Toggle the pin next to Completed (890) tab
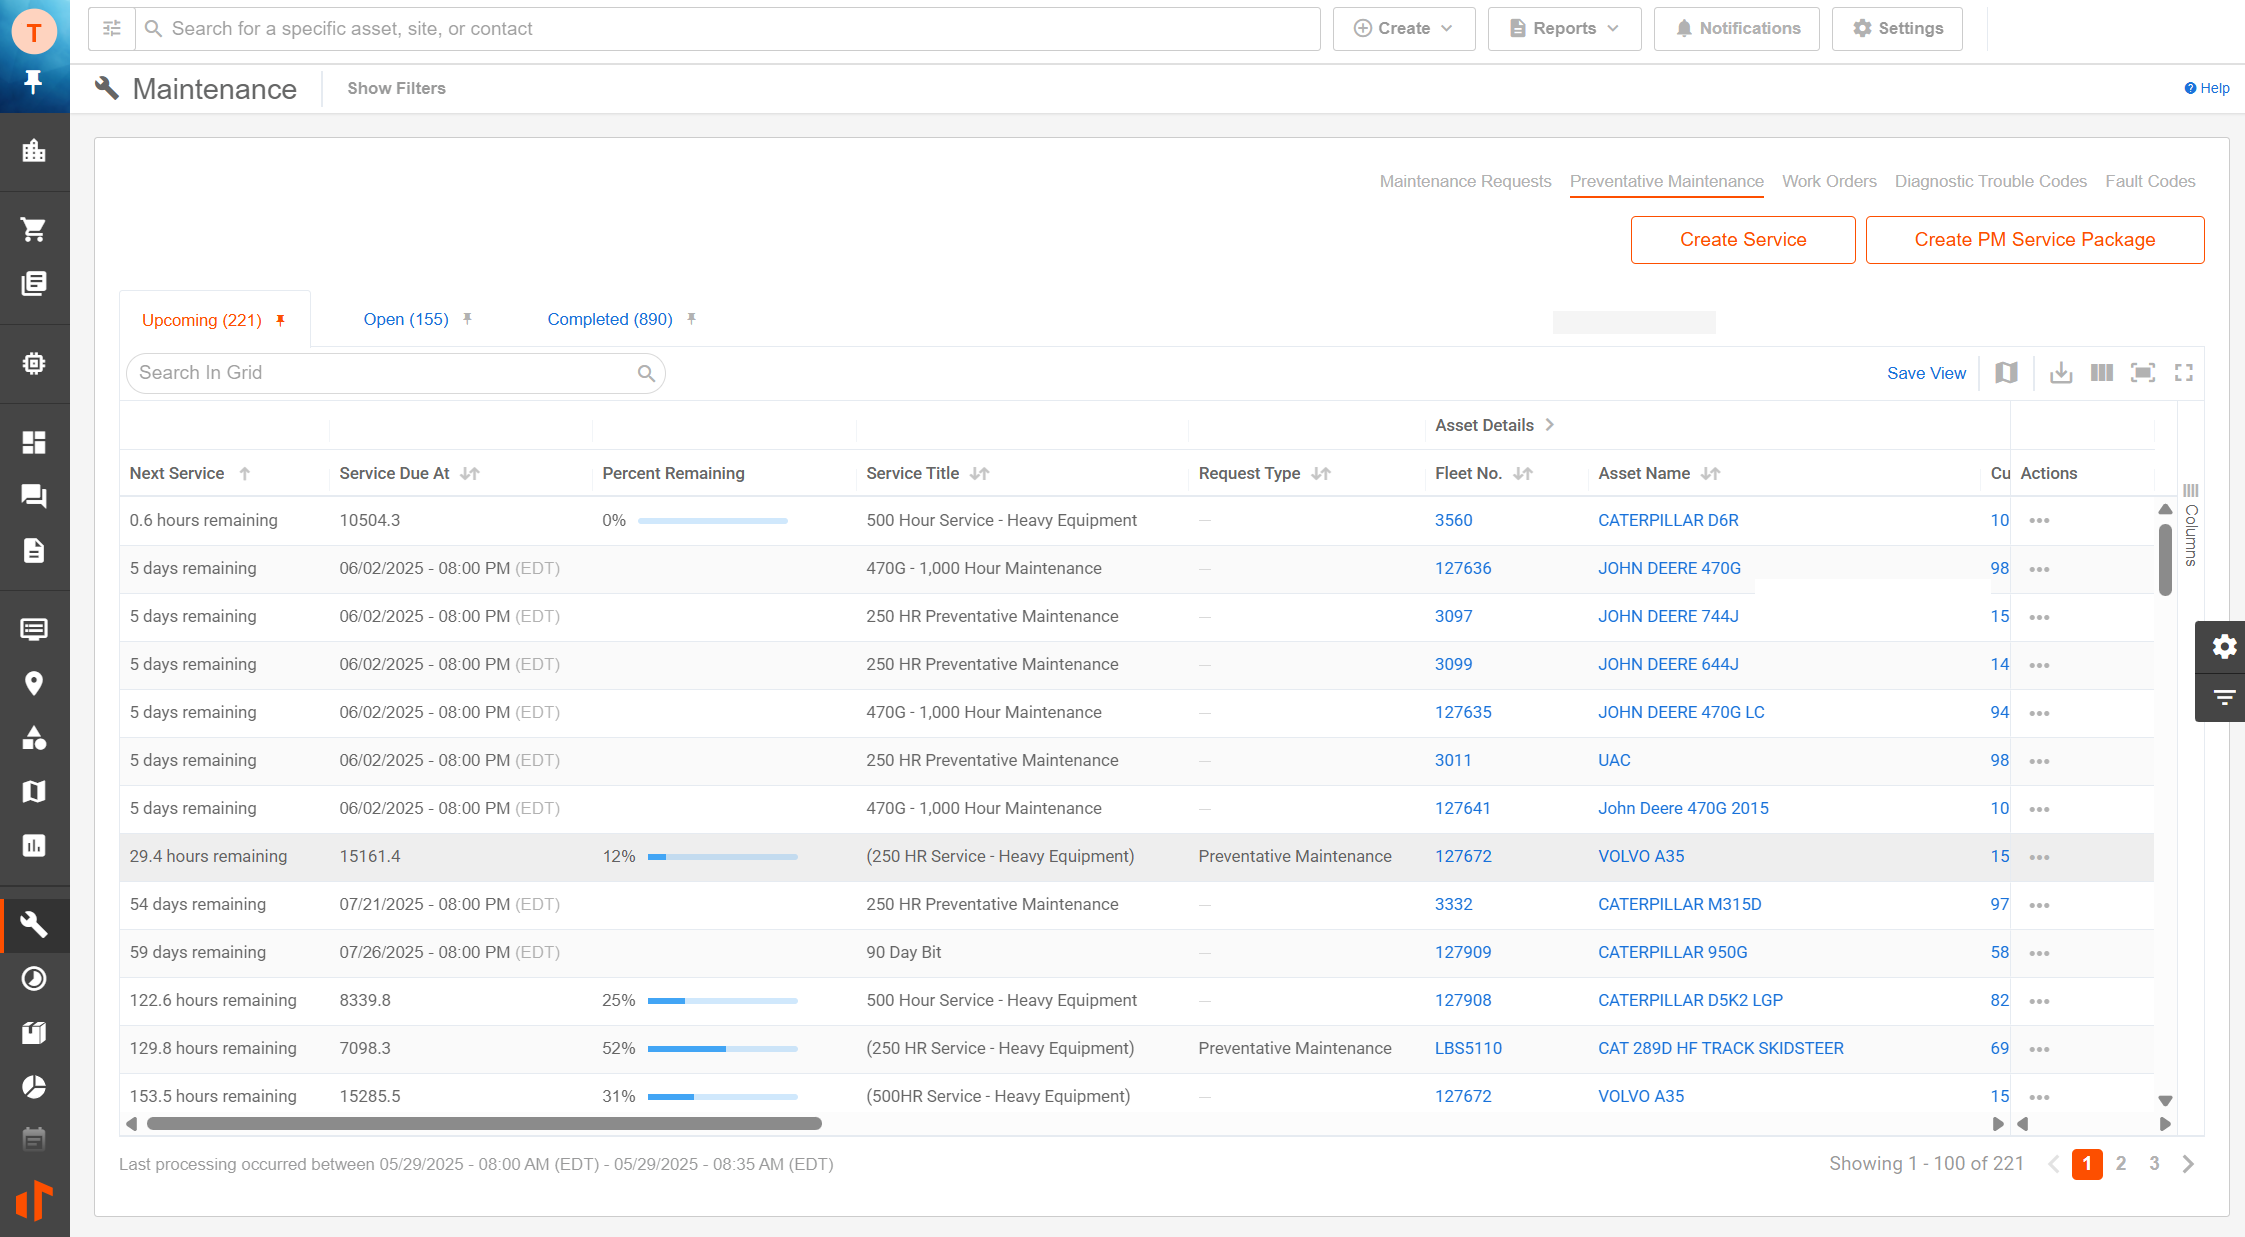Viewport: 2245px width, 1237px height. tap(691, 319)
